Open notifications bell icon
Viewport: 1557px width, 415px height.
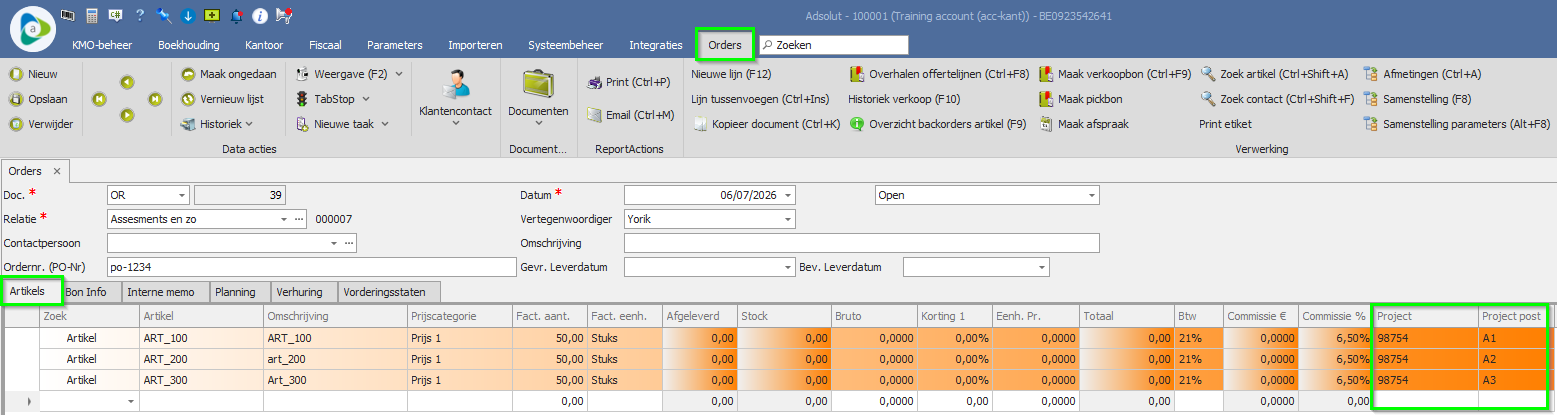tap(236, 15)
